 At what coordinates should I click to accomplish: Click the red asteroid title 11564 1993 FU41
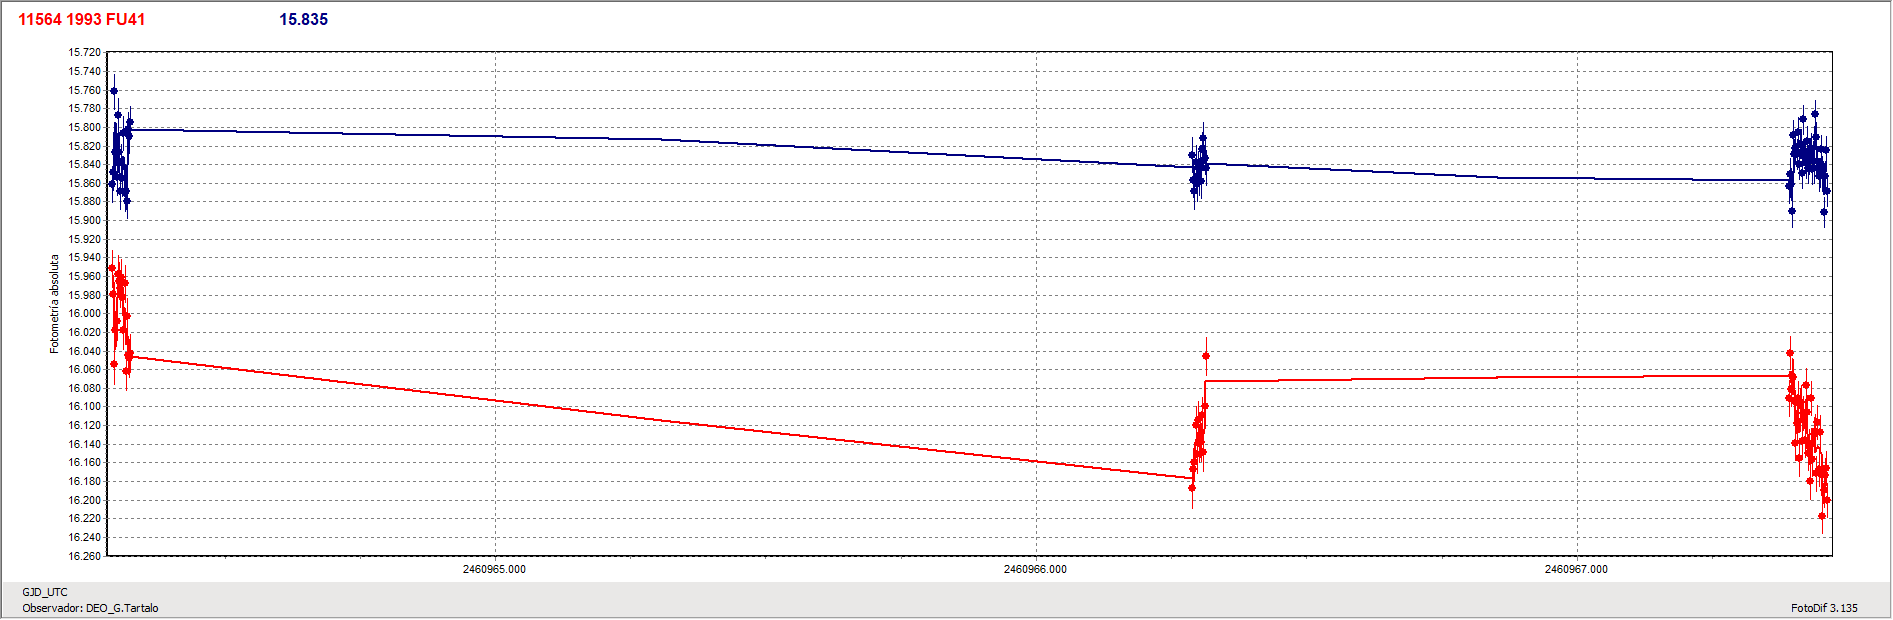81,20
